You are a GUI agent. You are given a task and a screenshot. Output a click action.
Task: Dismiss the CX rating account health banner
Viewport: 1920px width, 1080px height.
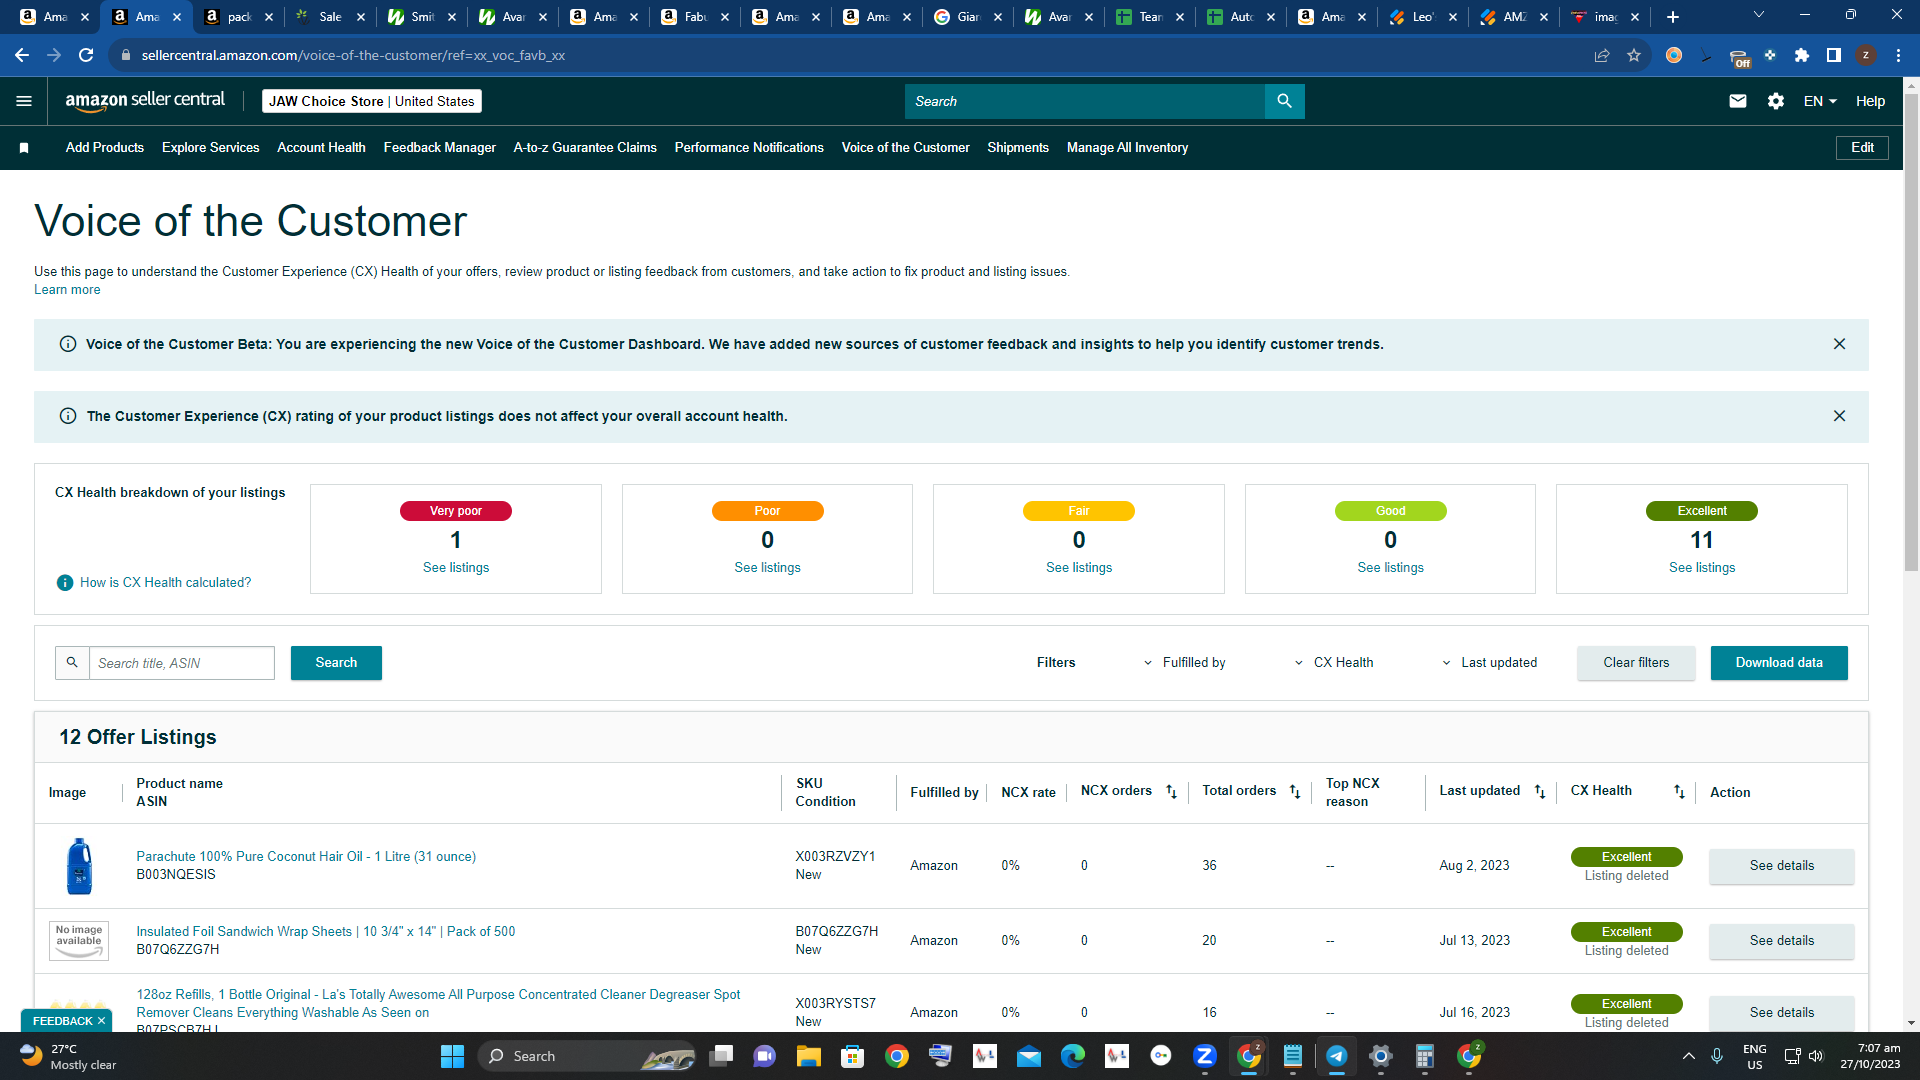coord(1839,416)
